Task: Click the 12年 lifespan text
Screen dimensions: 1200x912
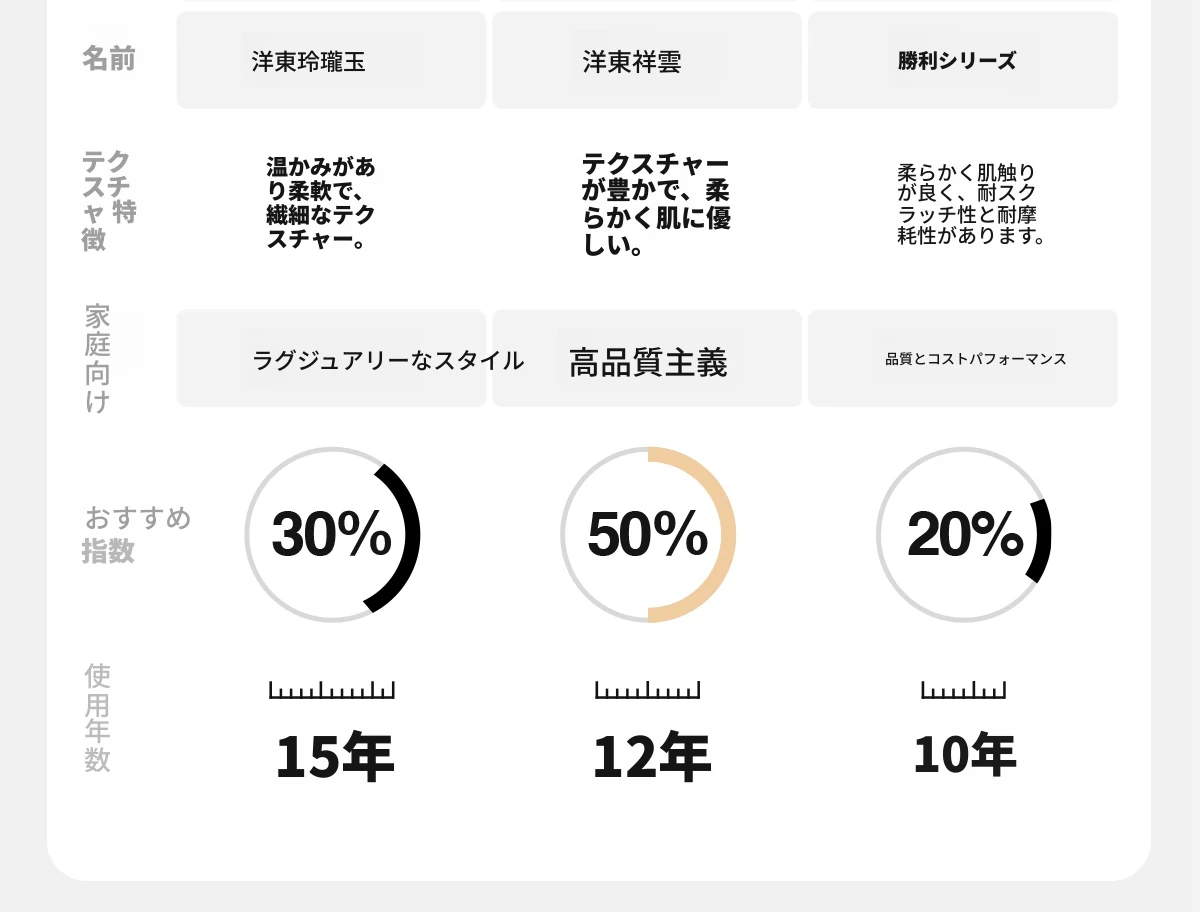Action: [x=651, y=757]
